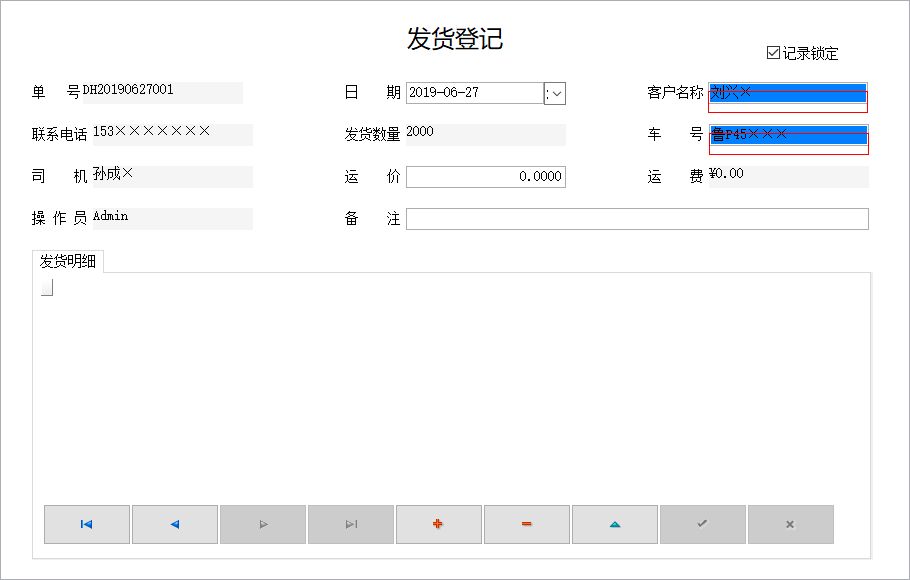Viewport: 910px width, 580px height.
Task: Click the 发货登记 title heading
Action: 454,39
